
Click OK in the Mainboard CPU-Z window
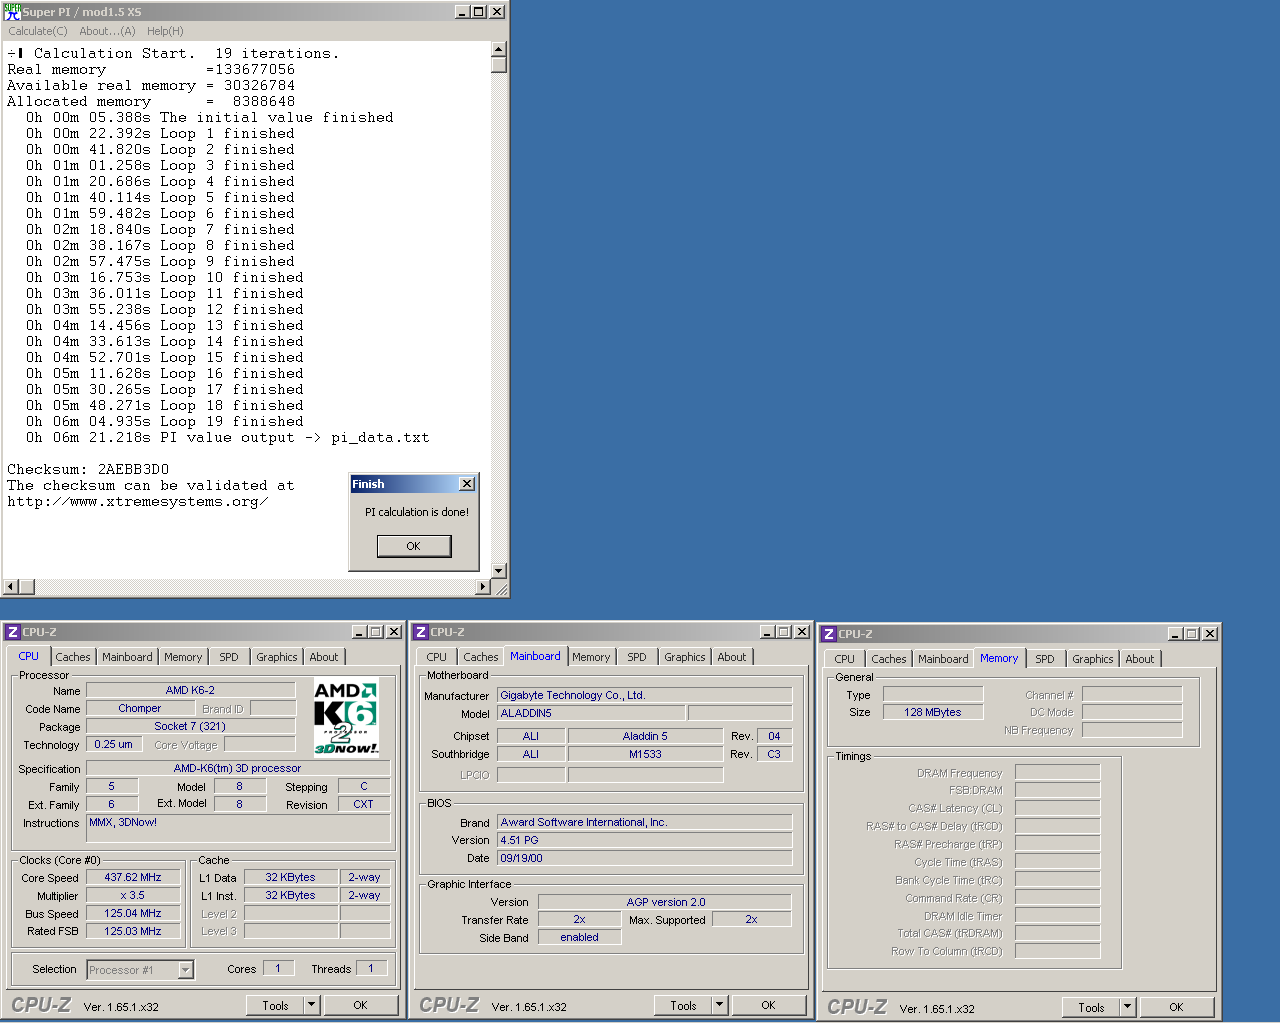point(769,1006)
